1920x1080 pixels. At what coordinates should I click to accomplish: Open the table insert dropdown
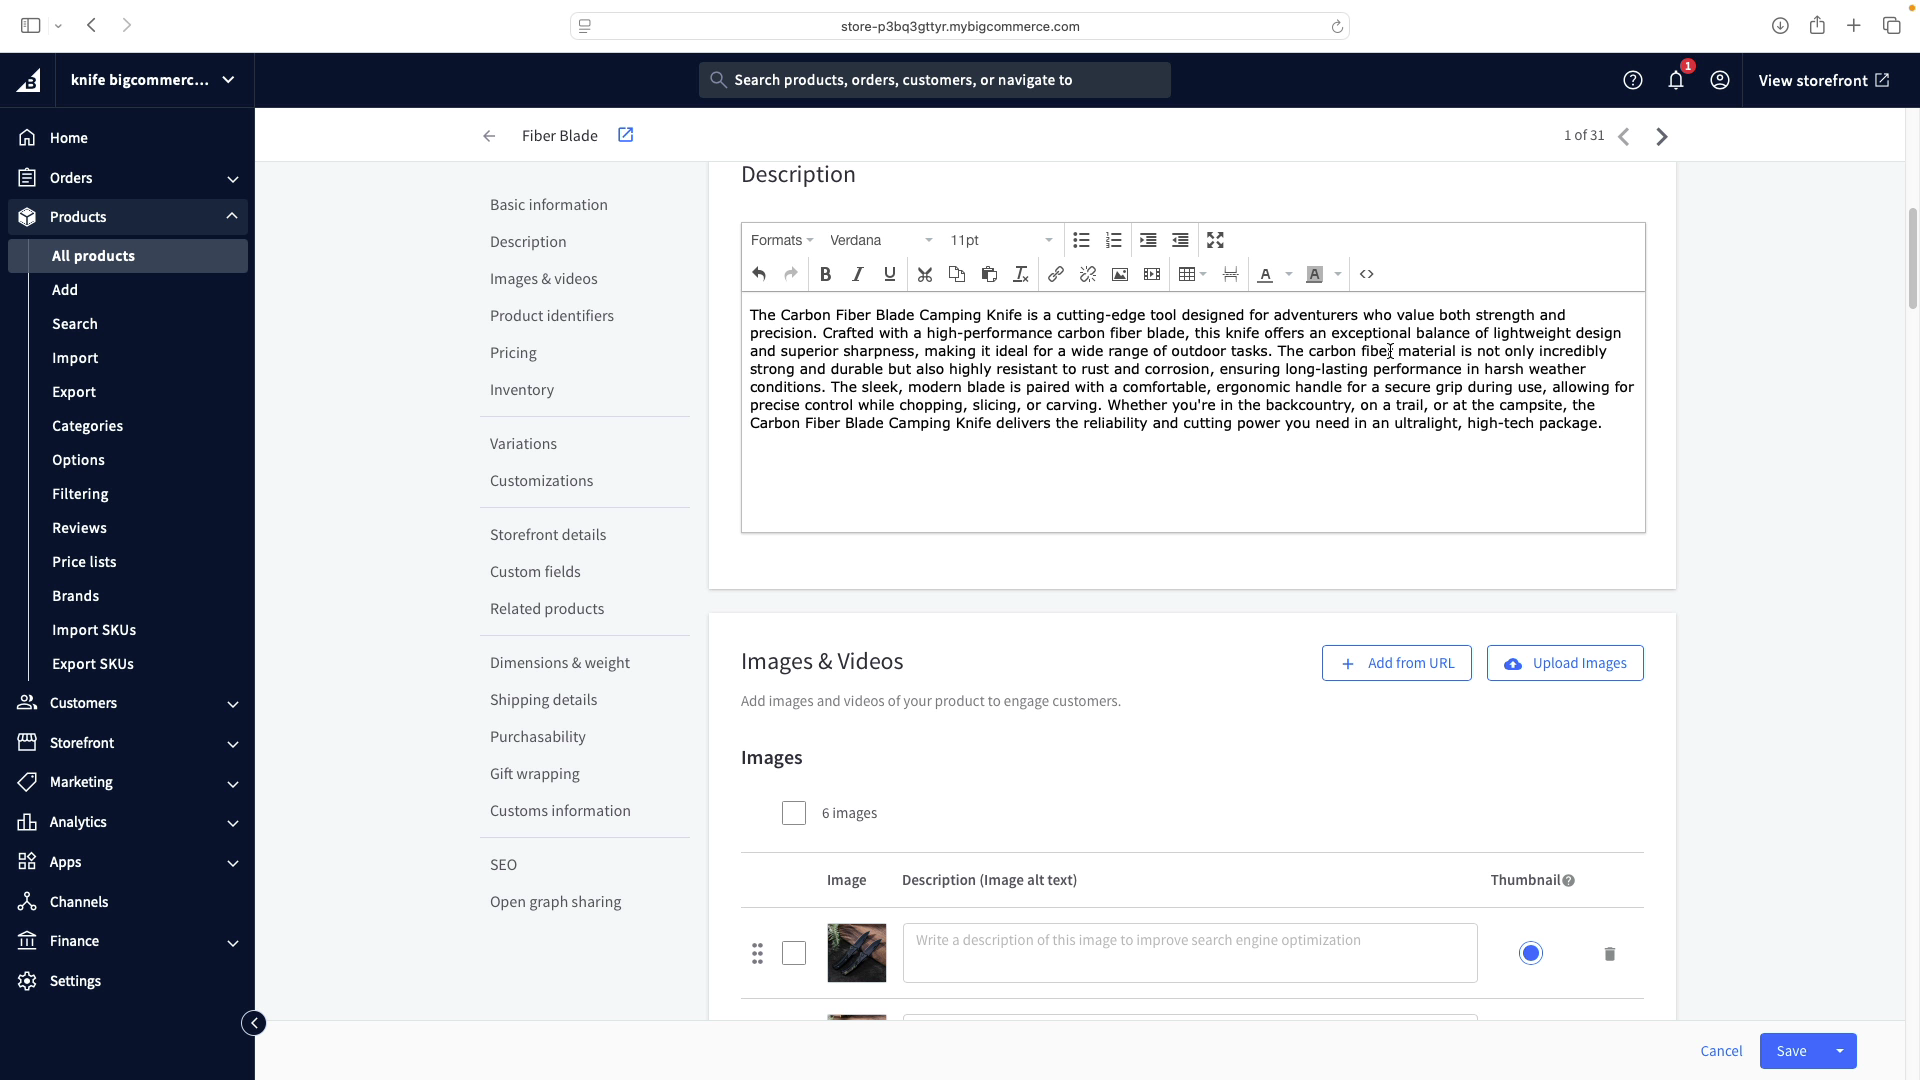click(x=1192, y=274)
